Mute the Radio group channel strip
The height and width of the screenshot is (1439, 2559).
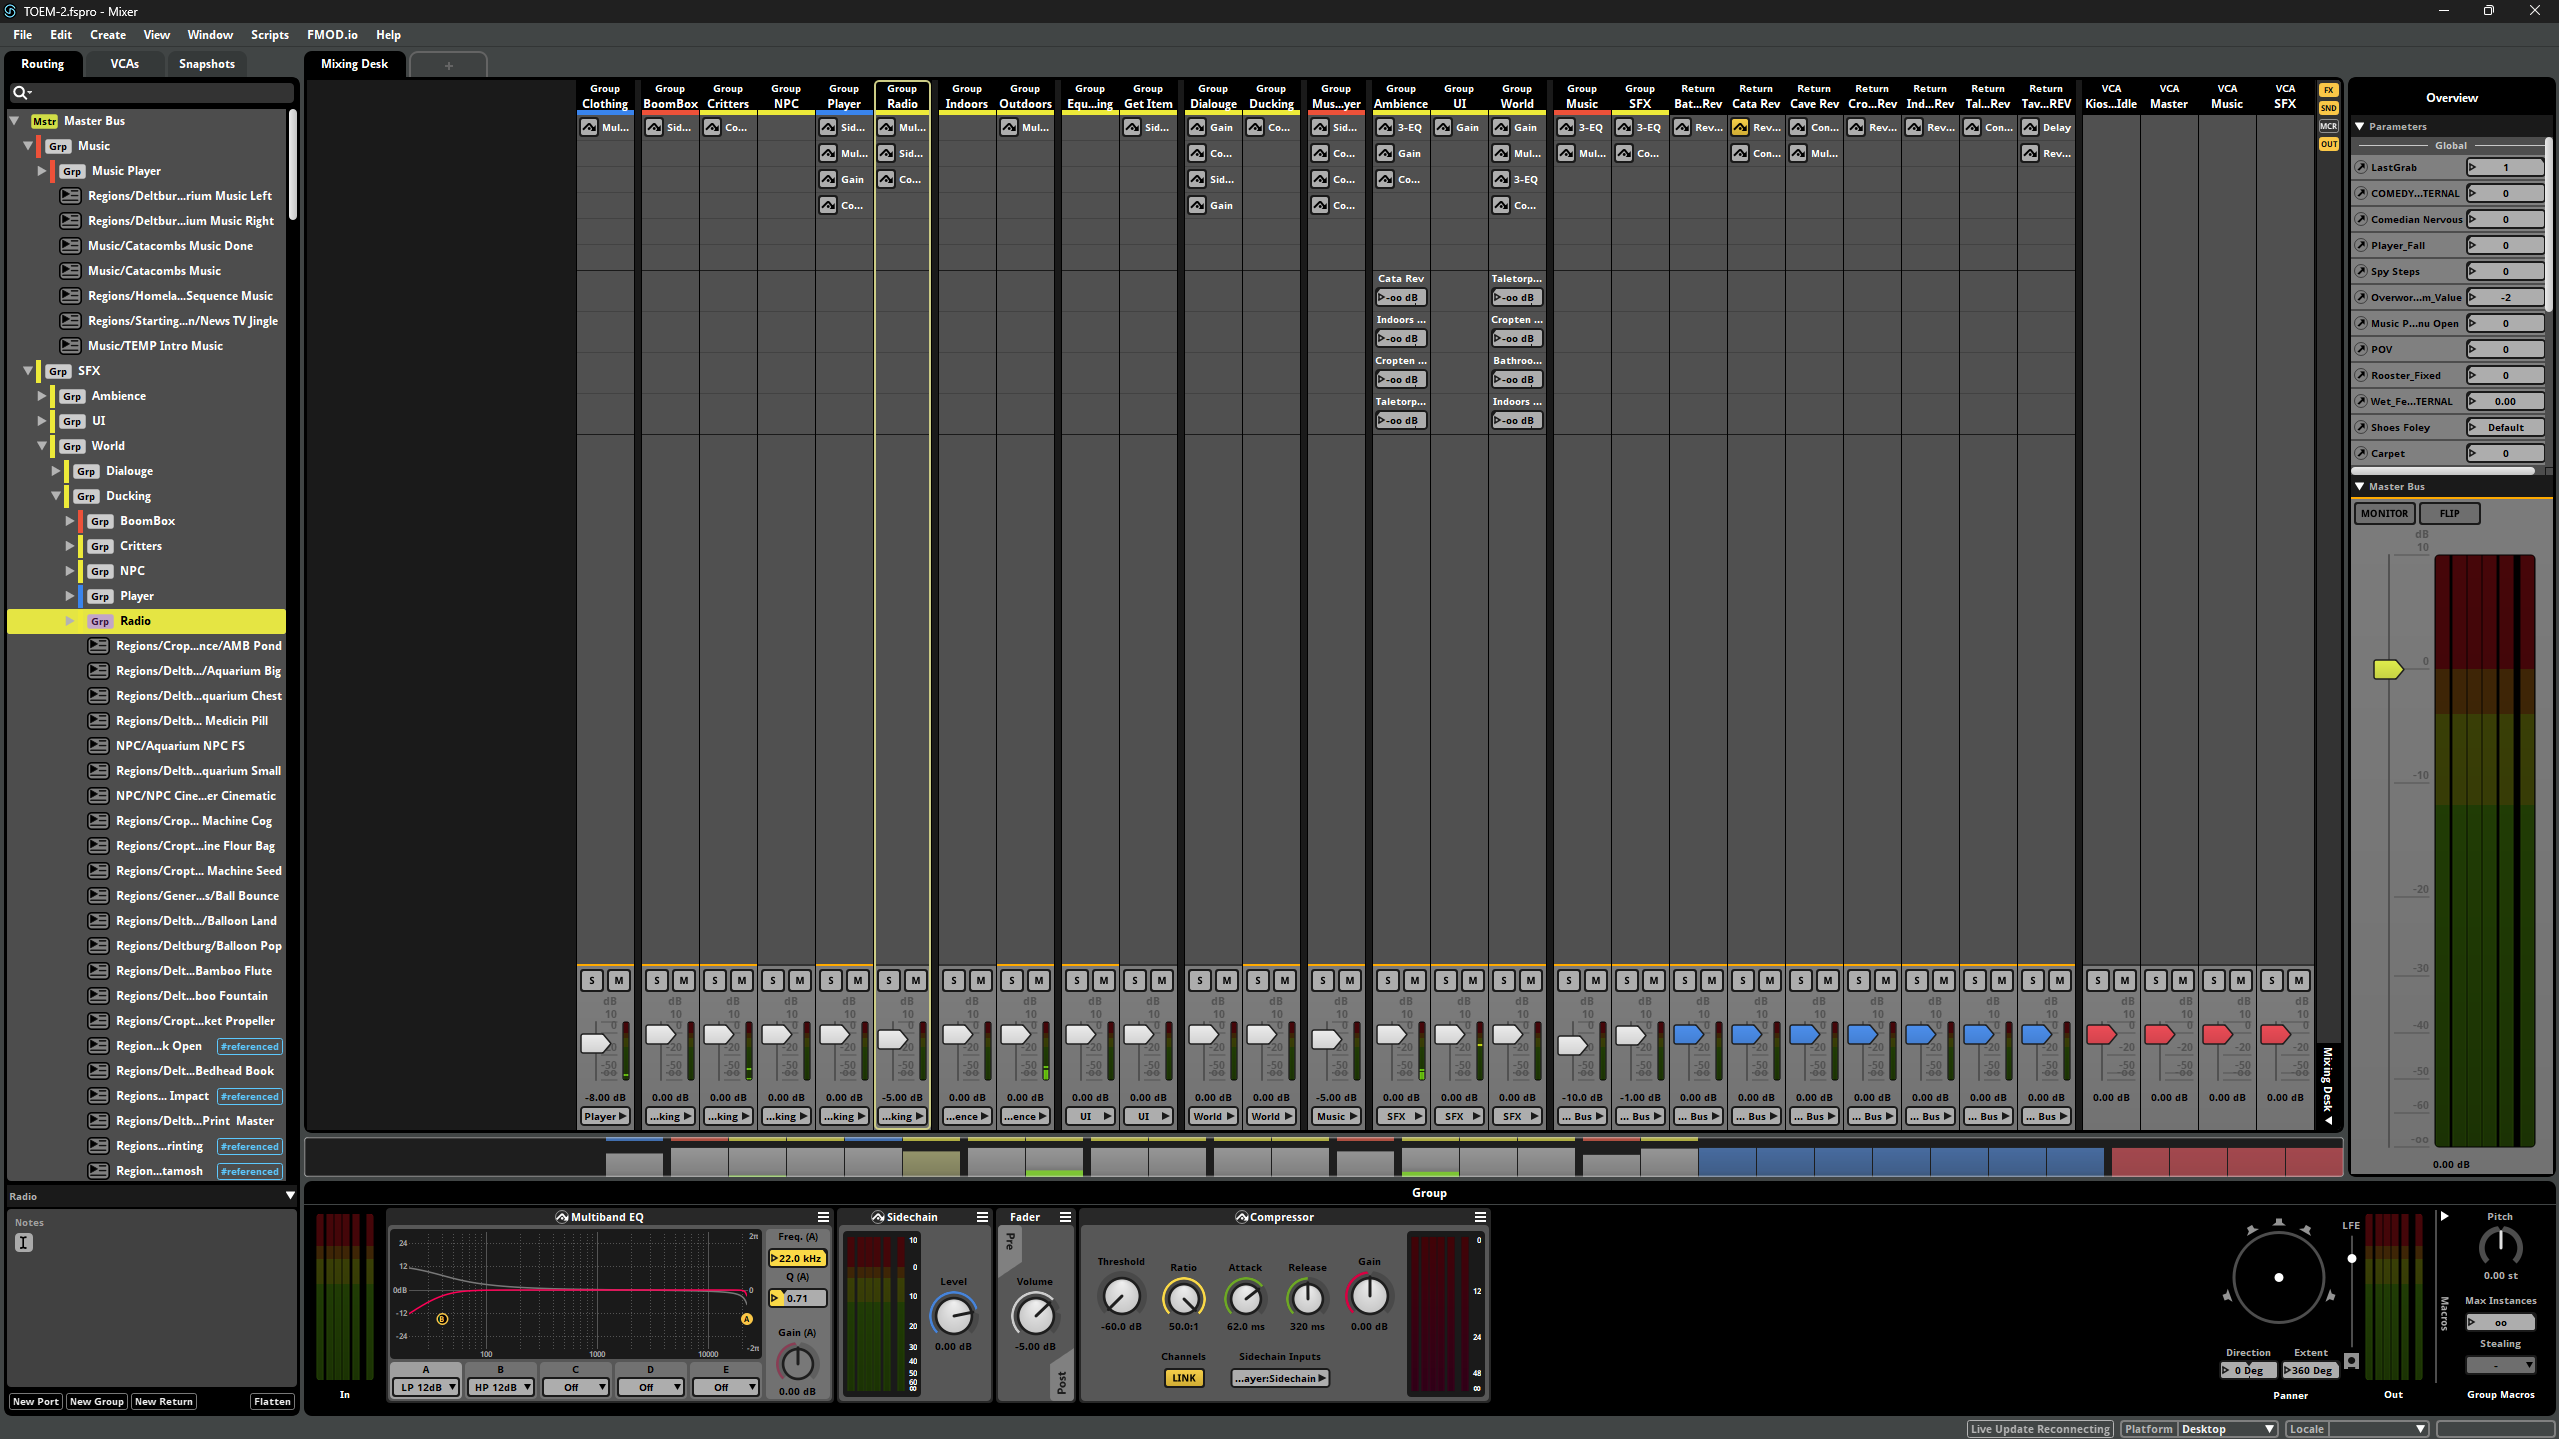click(915, 980)
